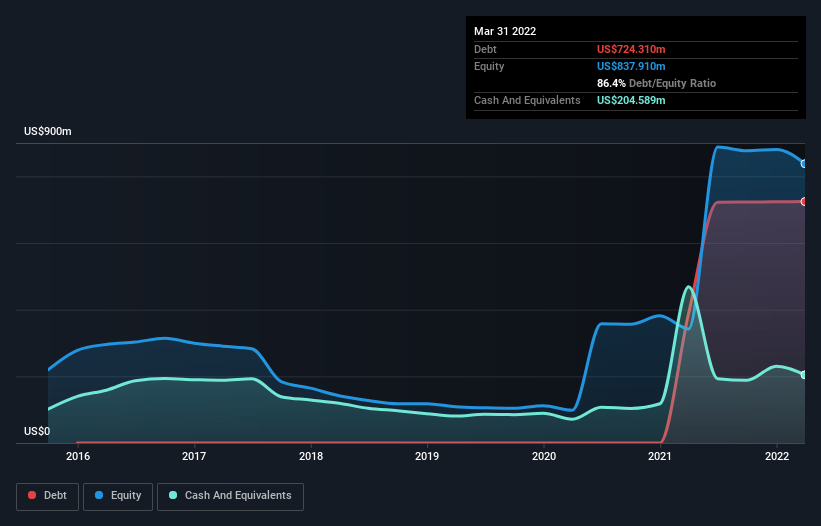The width and height of the screenshot is (821, 526).
Task: Click the 2021 x-axis label
Action: click(x=660, y=456)
